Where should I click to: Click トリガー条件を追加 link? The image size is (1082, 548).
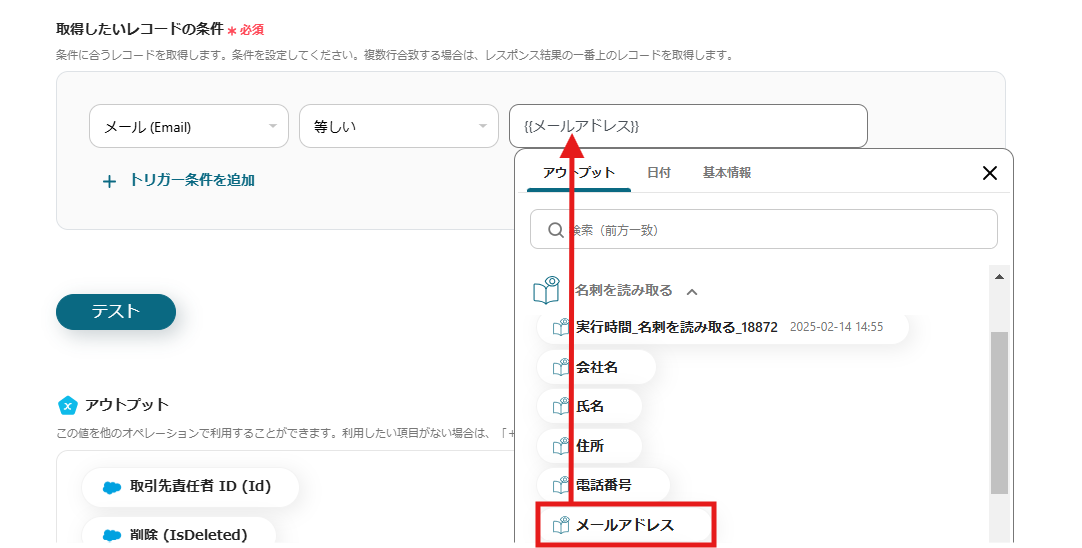coord(192,180)
